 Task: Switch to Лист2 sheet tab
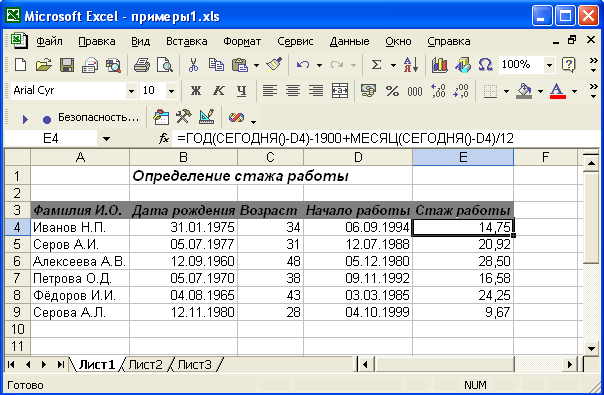pyautogui.click(x=145, y=365)
